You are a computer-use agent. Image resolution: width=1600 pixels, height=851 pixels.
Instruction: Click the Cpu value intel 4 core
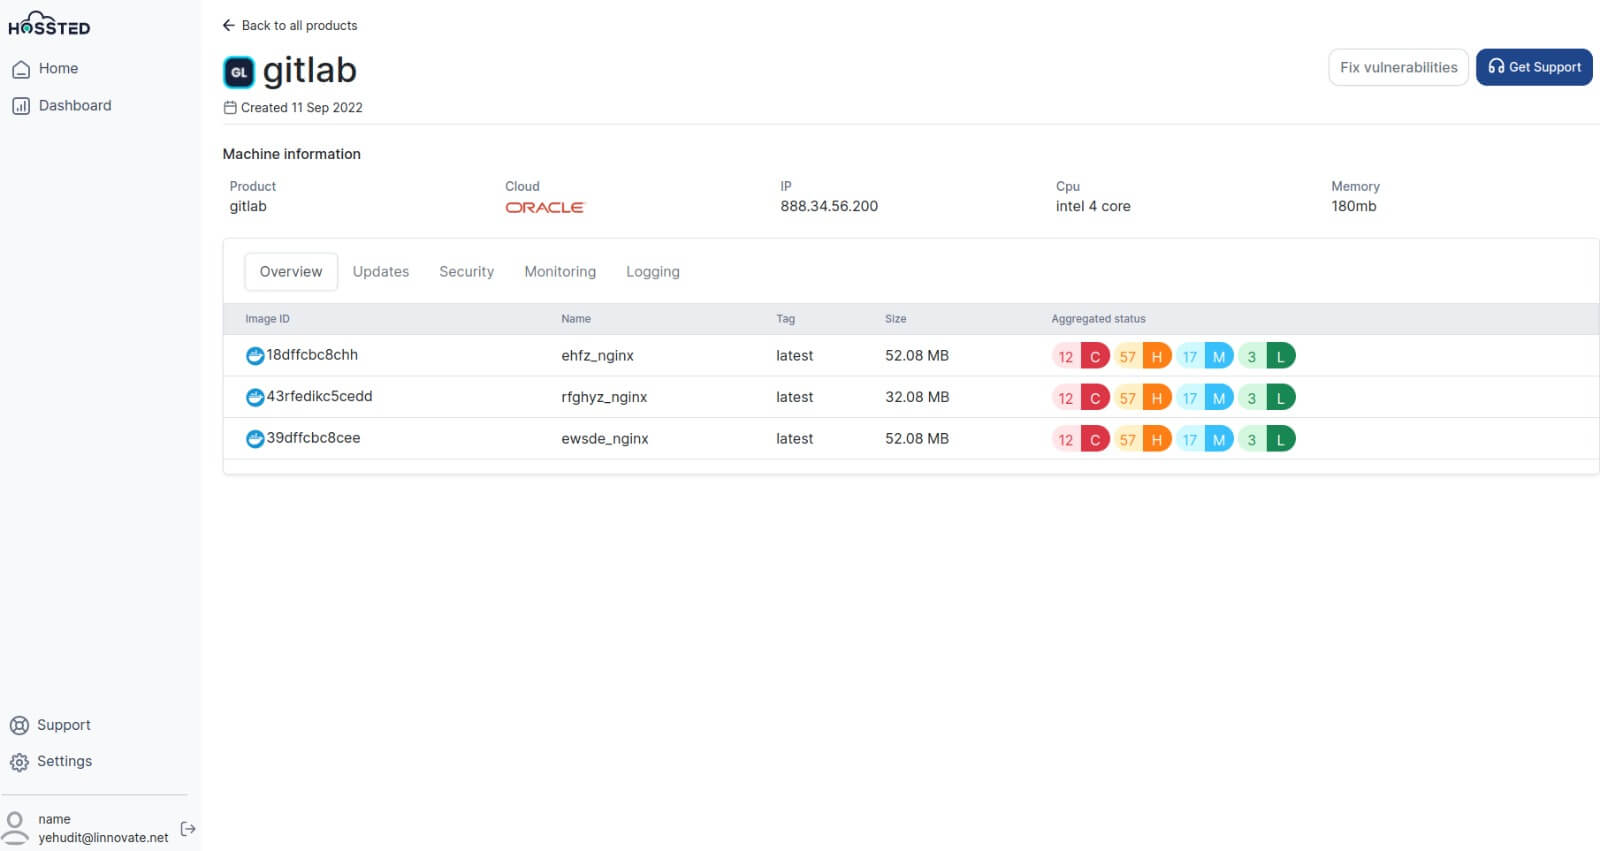click(x=1093, y=206)
